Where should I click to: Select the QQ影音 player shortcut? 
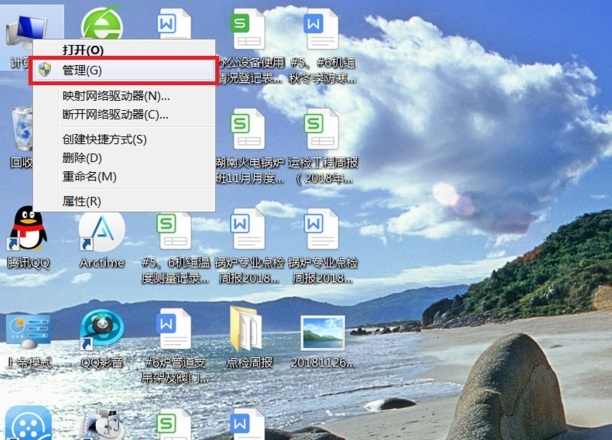[x=102, y=330]
